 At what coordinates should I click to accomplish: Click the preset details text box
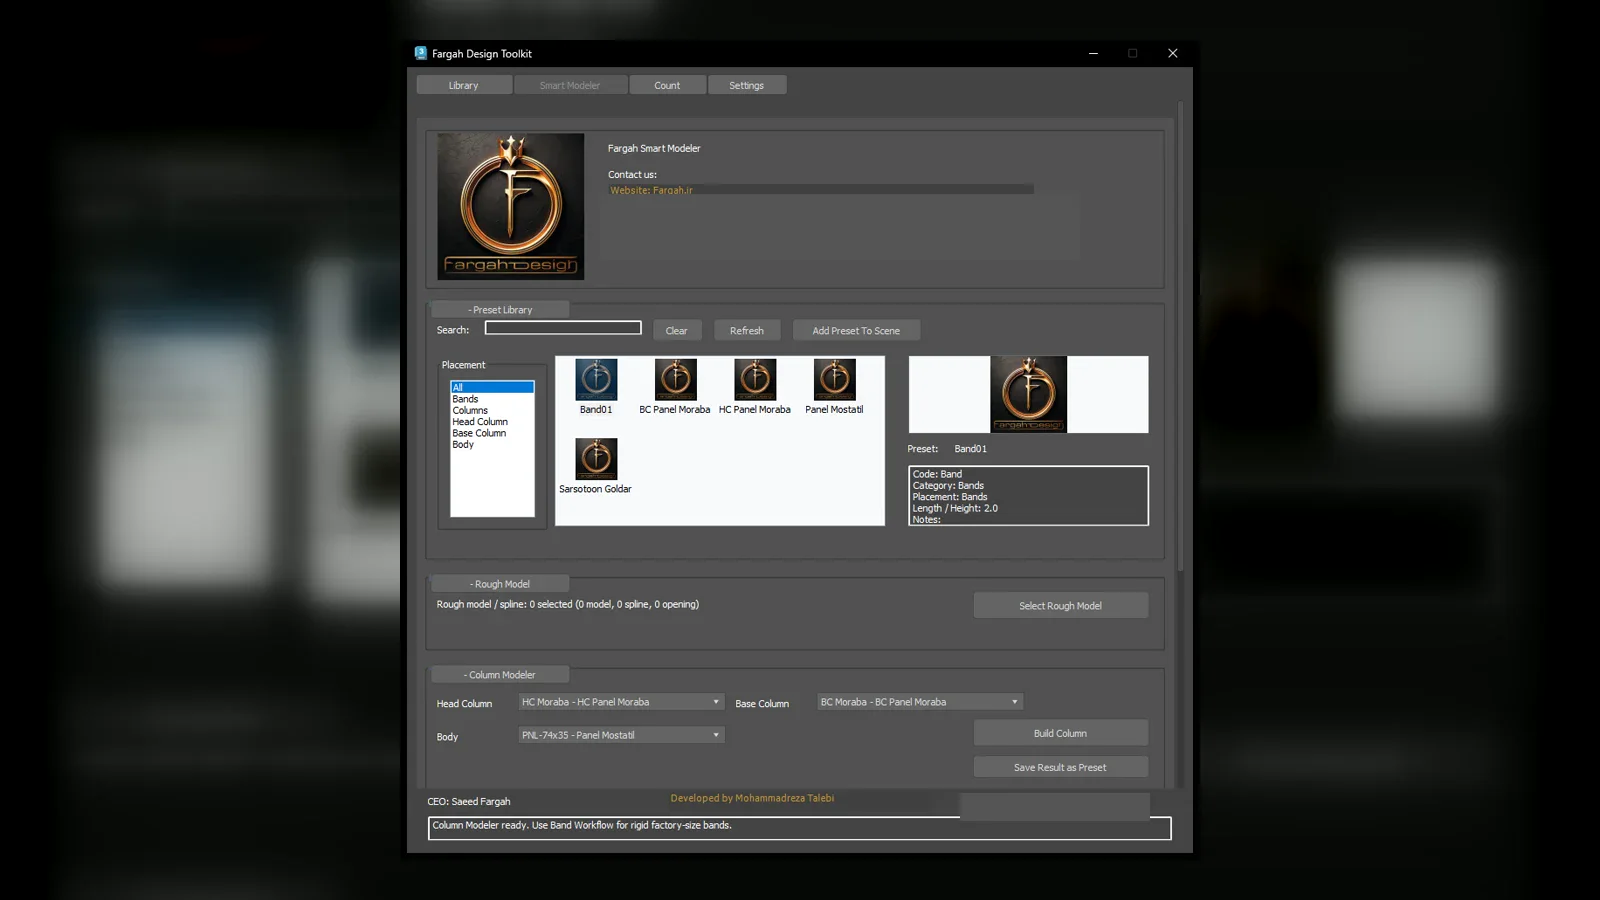pyautogui.click(x=1028, y=496)
